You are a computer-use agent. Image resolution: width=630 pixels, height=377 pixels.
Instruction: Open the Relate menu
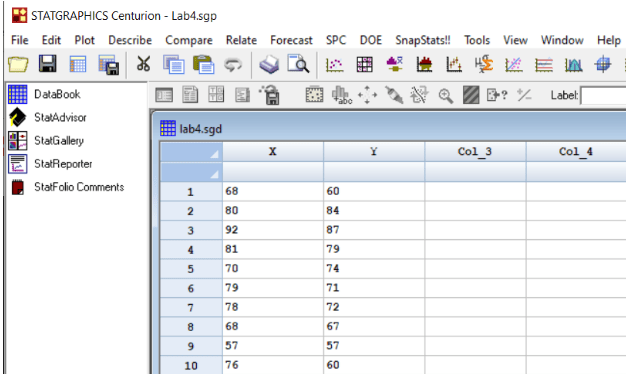point(241,40)
